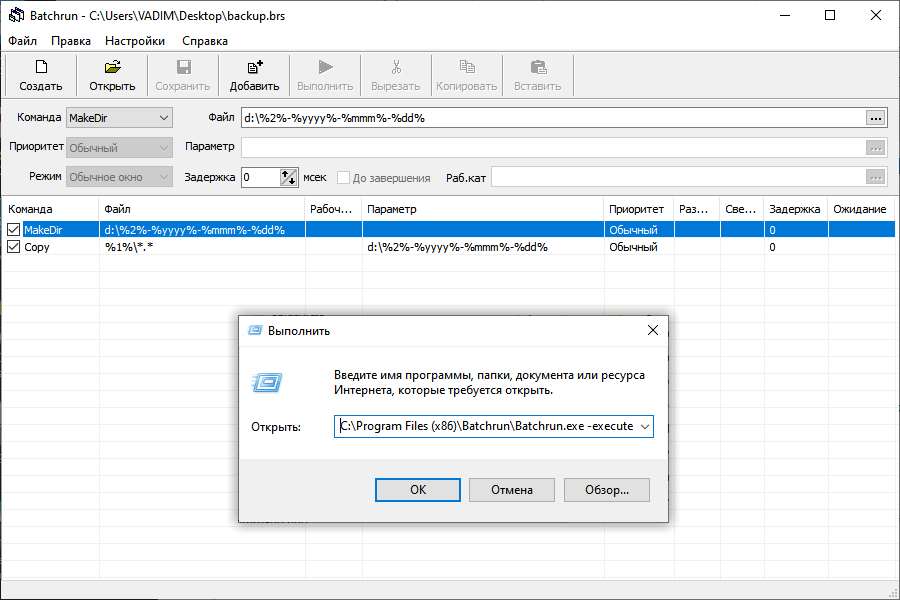Click Обычный in the MakeDir row
This screenshot has width=900, height=600.
coord(634,230)
